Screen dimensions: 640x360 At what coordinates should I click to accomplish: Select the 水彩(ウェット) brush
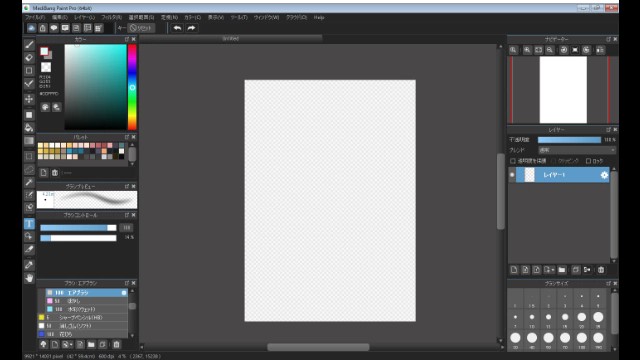coord(86,309)
